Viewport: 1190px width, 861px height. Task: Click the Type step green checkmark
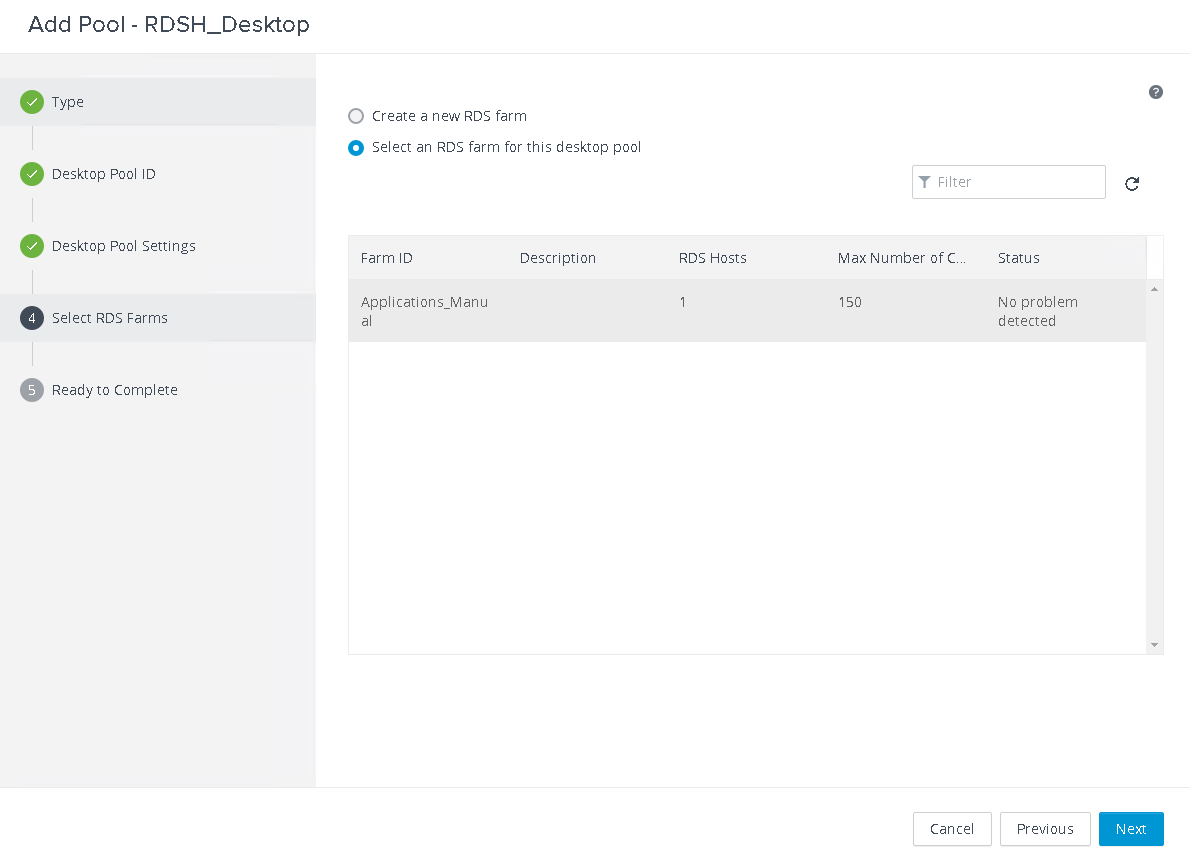tap(32, 102)
